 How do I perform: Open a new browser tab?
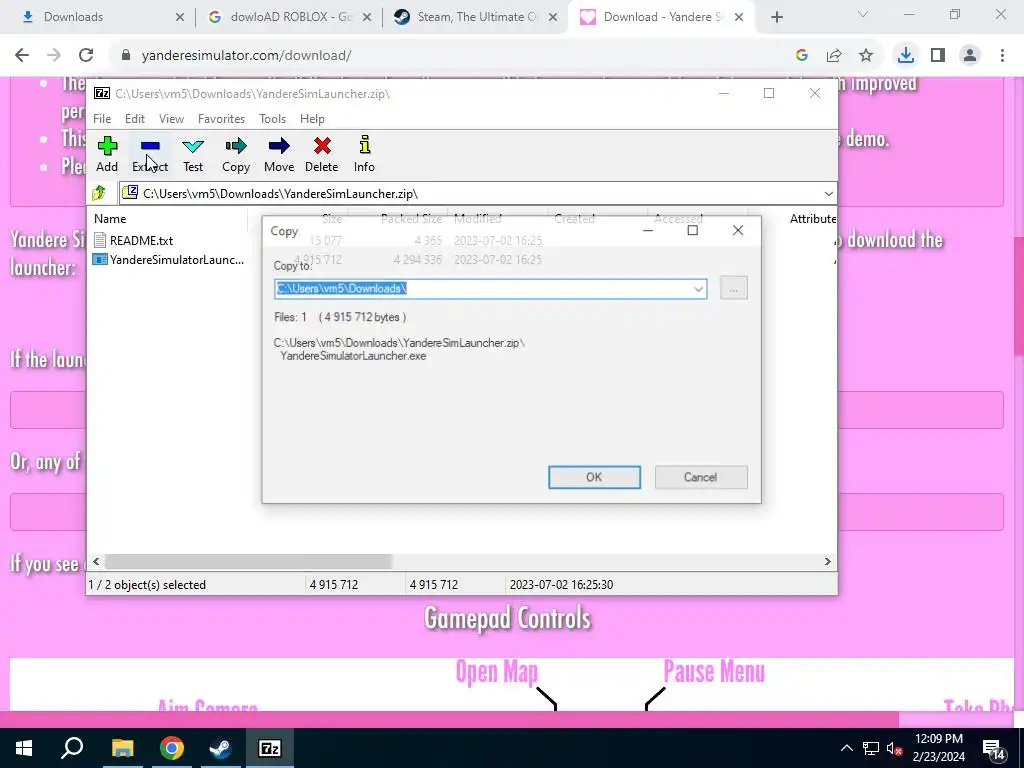[776, 17]
